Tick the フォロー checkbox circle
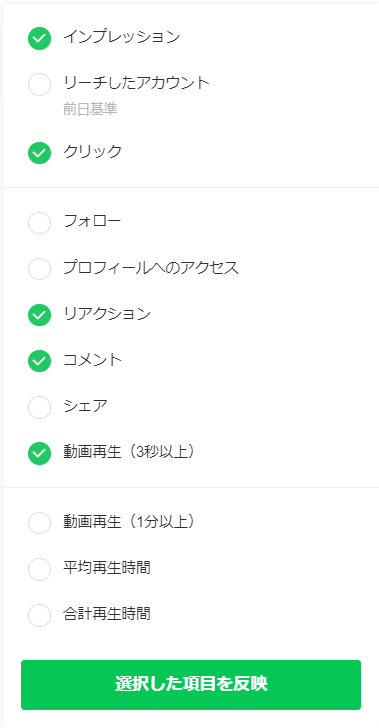The height and width of the screenshot is (728, 379). [x=39, y=222]
